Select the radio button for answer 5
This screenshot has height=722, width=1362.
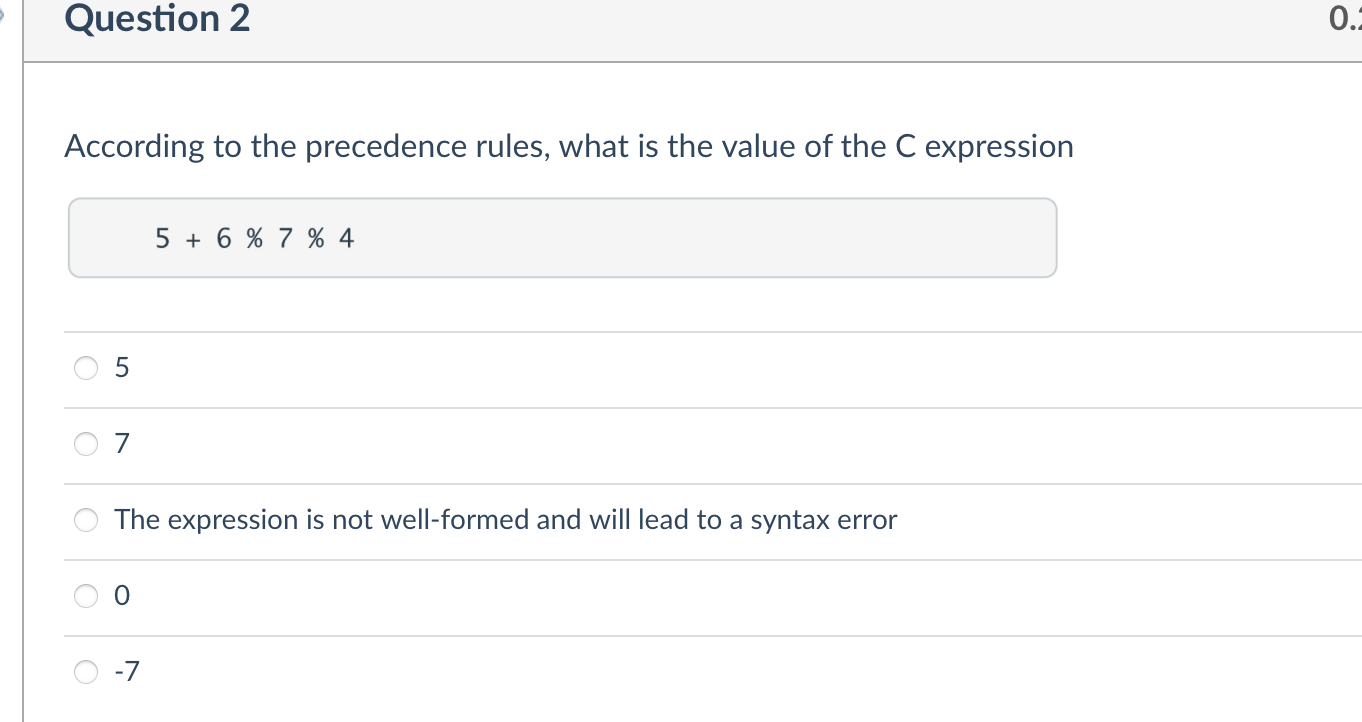[87, 368]
